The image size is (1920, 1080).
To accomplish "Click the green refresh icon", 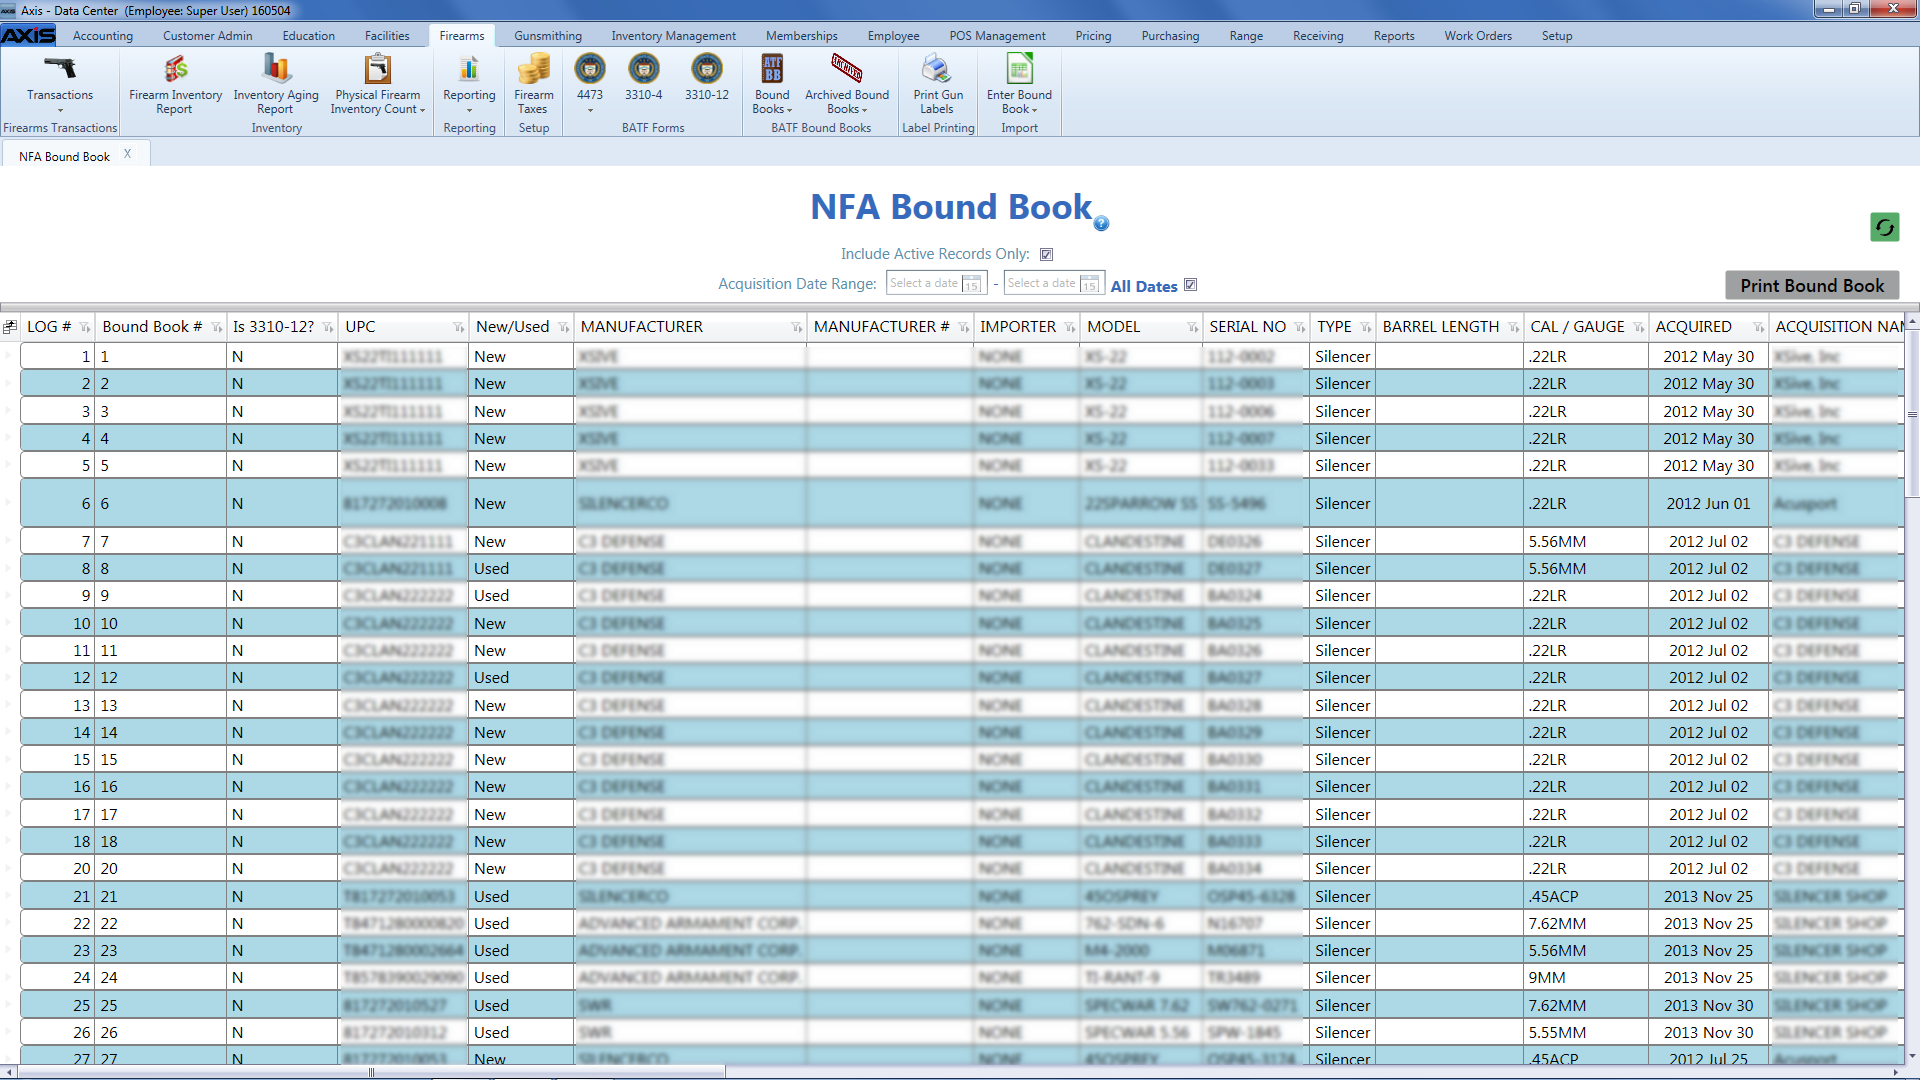I will click(x=1884, y=227).
